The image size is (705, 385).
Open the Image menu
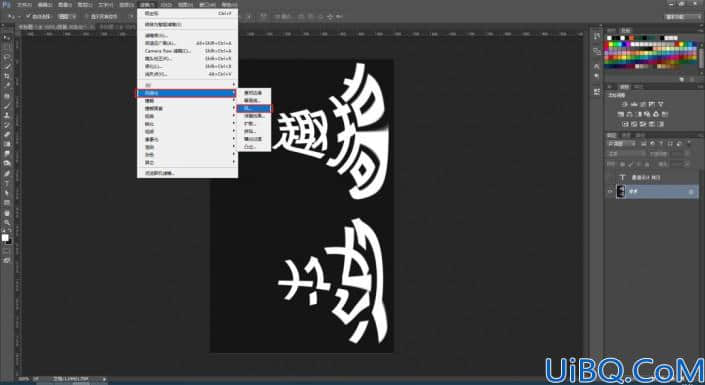(x=64, y=4)
